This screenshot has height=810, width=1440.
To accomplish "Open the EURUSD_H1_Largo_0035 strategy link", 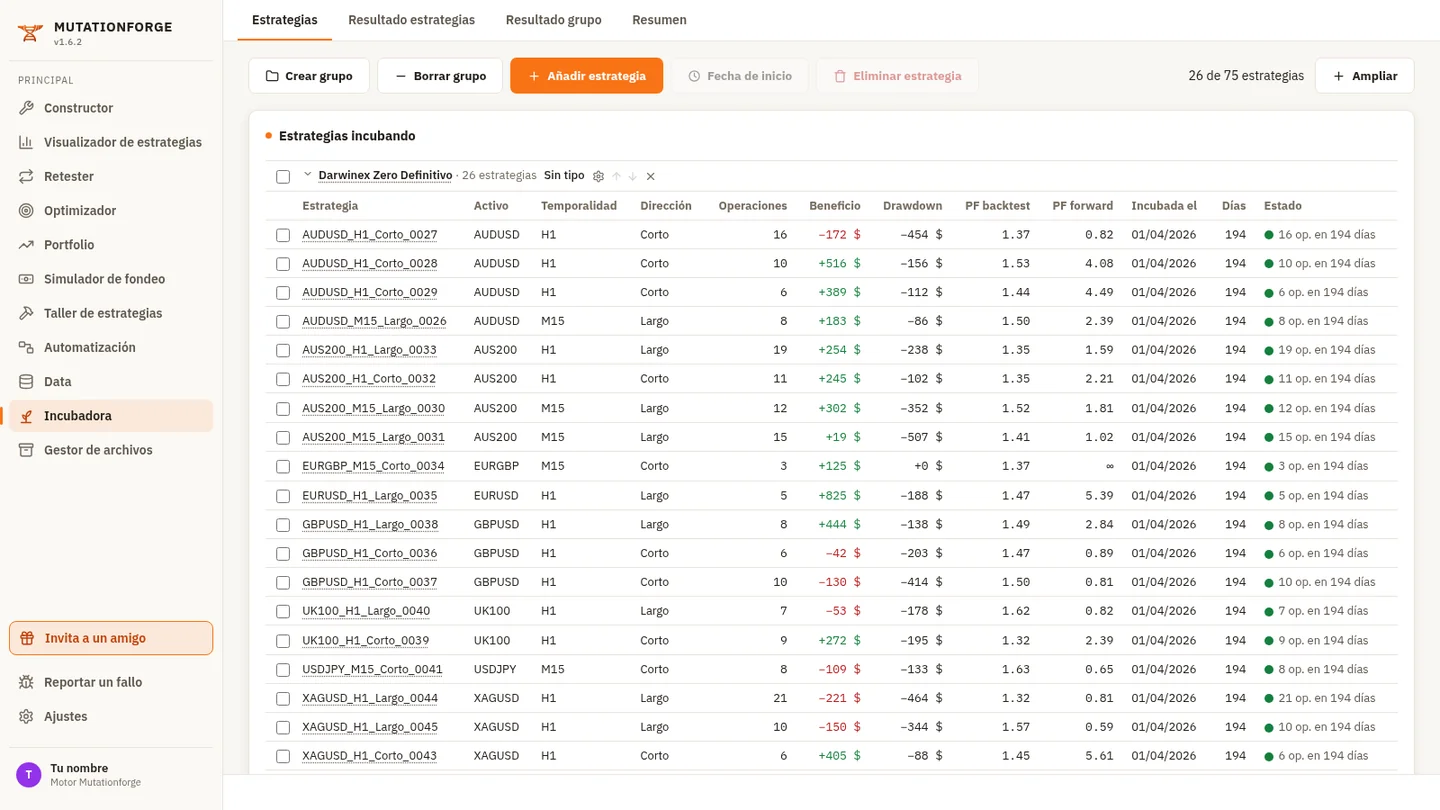I will pyautogui.click(x=370, y=495).
